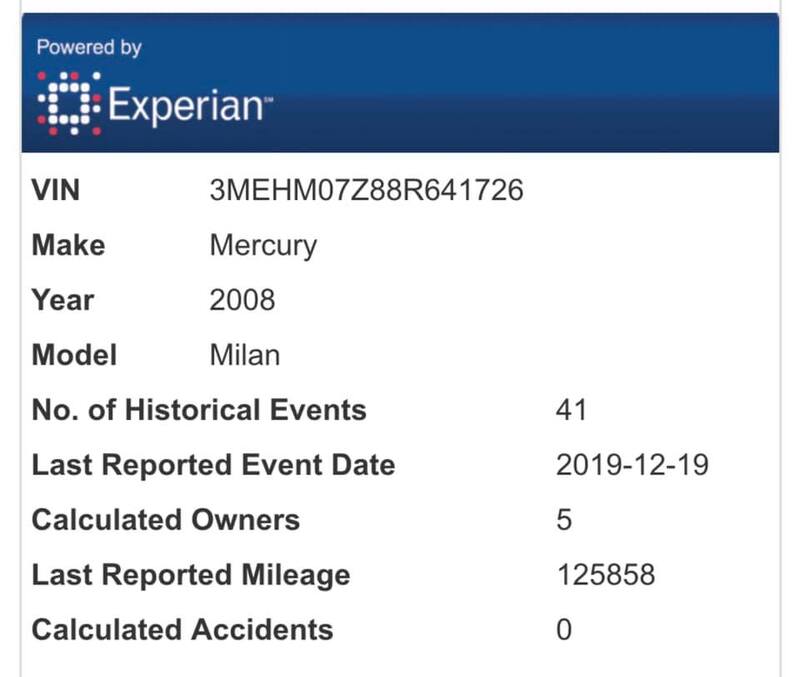Image resolution: width=800 pixels, height=677 pixels.
Task: Select the Powered by label
Action: point(89,47)
